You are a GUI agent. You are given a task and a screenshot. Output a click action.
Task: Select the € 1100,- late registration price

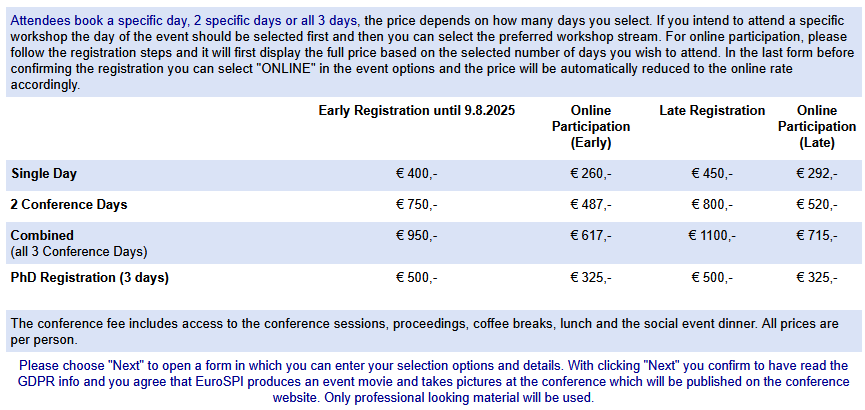point(712,236)
